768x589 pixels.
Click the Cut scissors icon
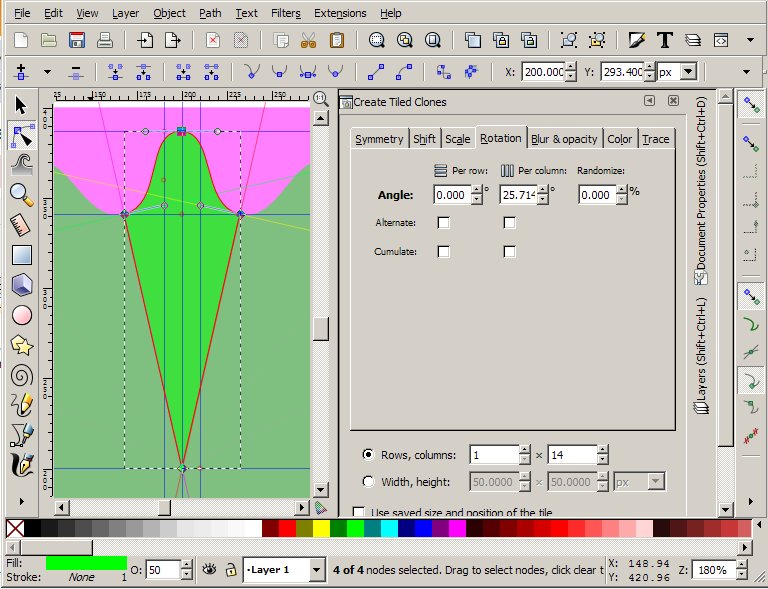[x=309, y=41]
